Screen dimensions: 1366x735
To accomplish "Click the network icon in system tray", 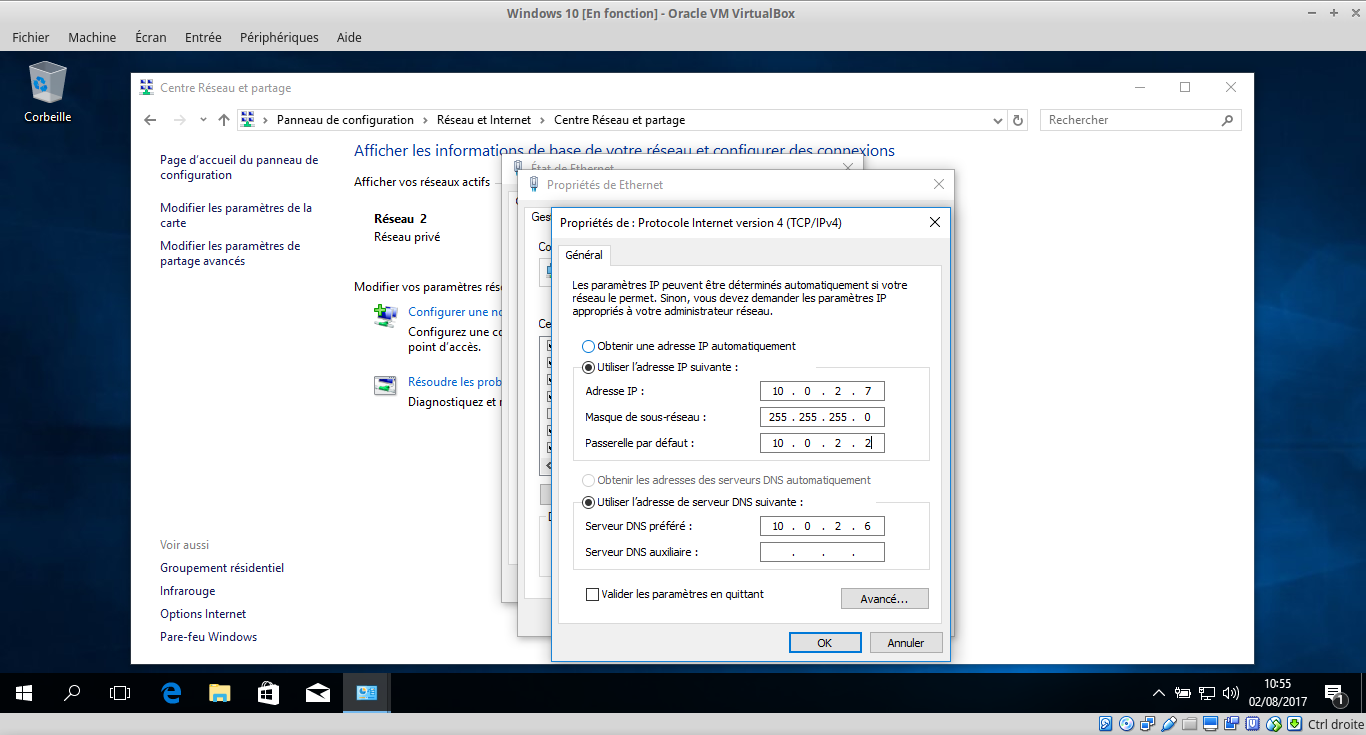I will pyautogui.click(x=1207, y=692).
